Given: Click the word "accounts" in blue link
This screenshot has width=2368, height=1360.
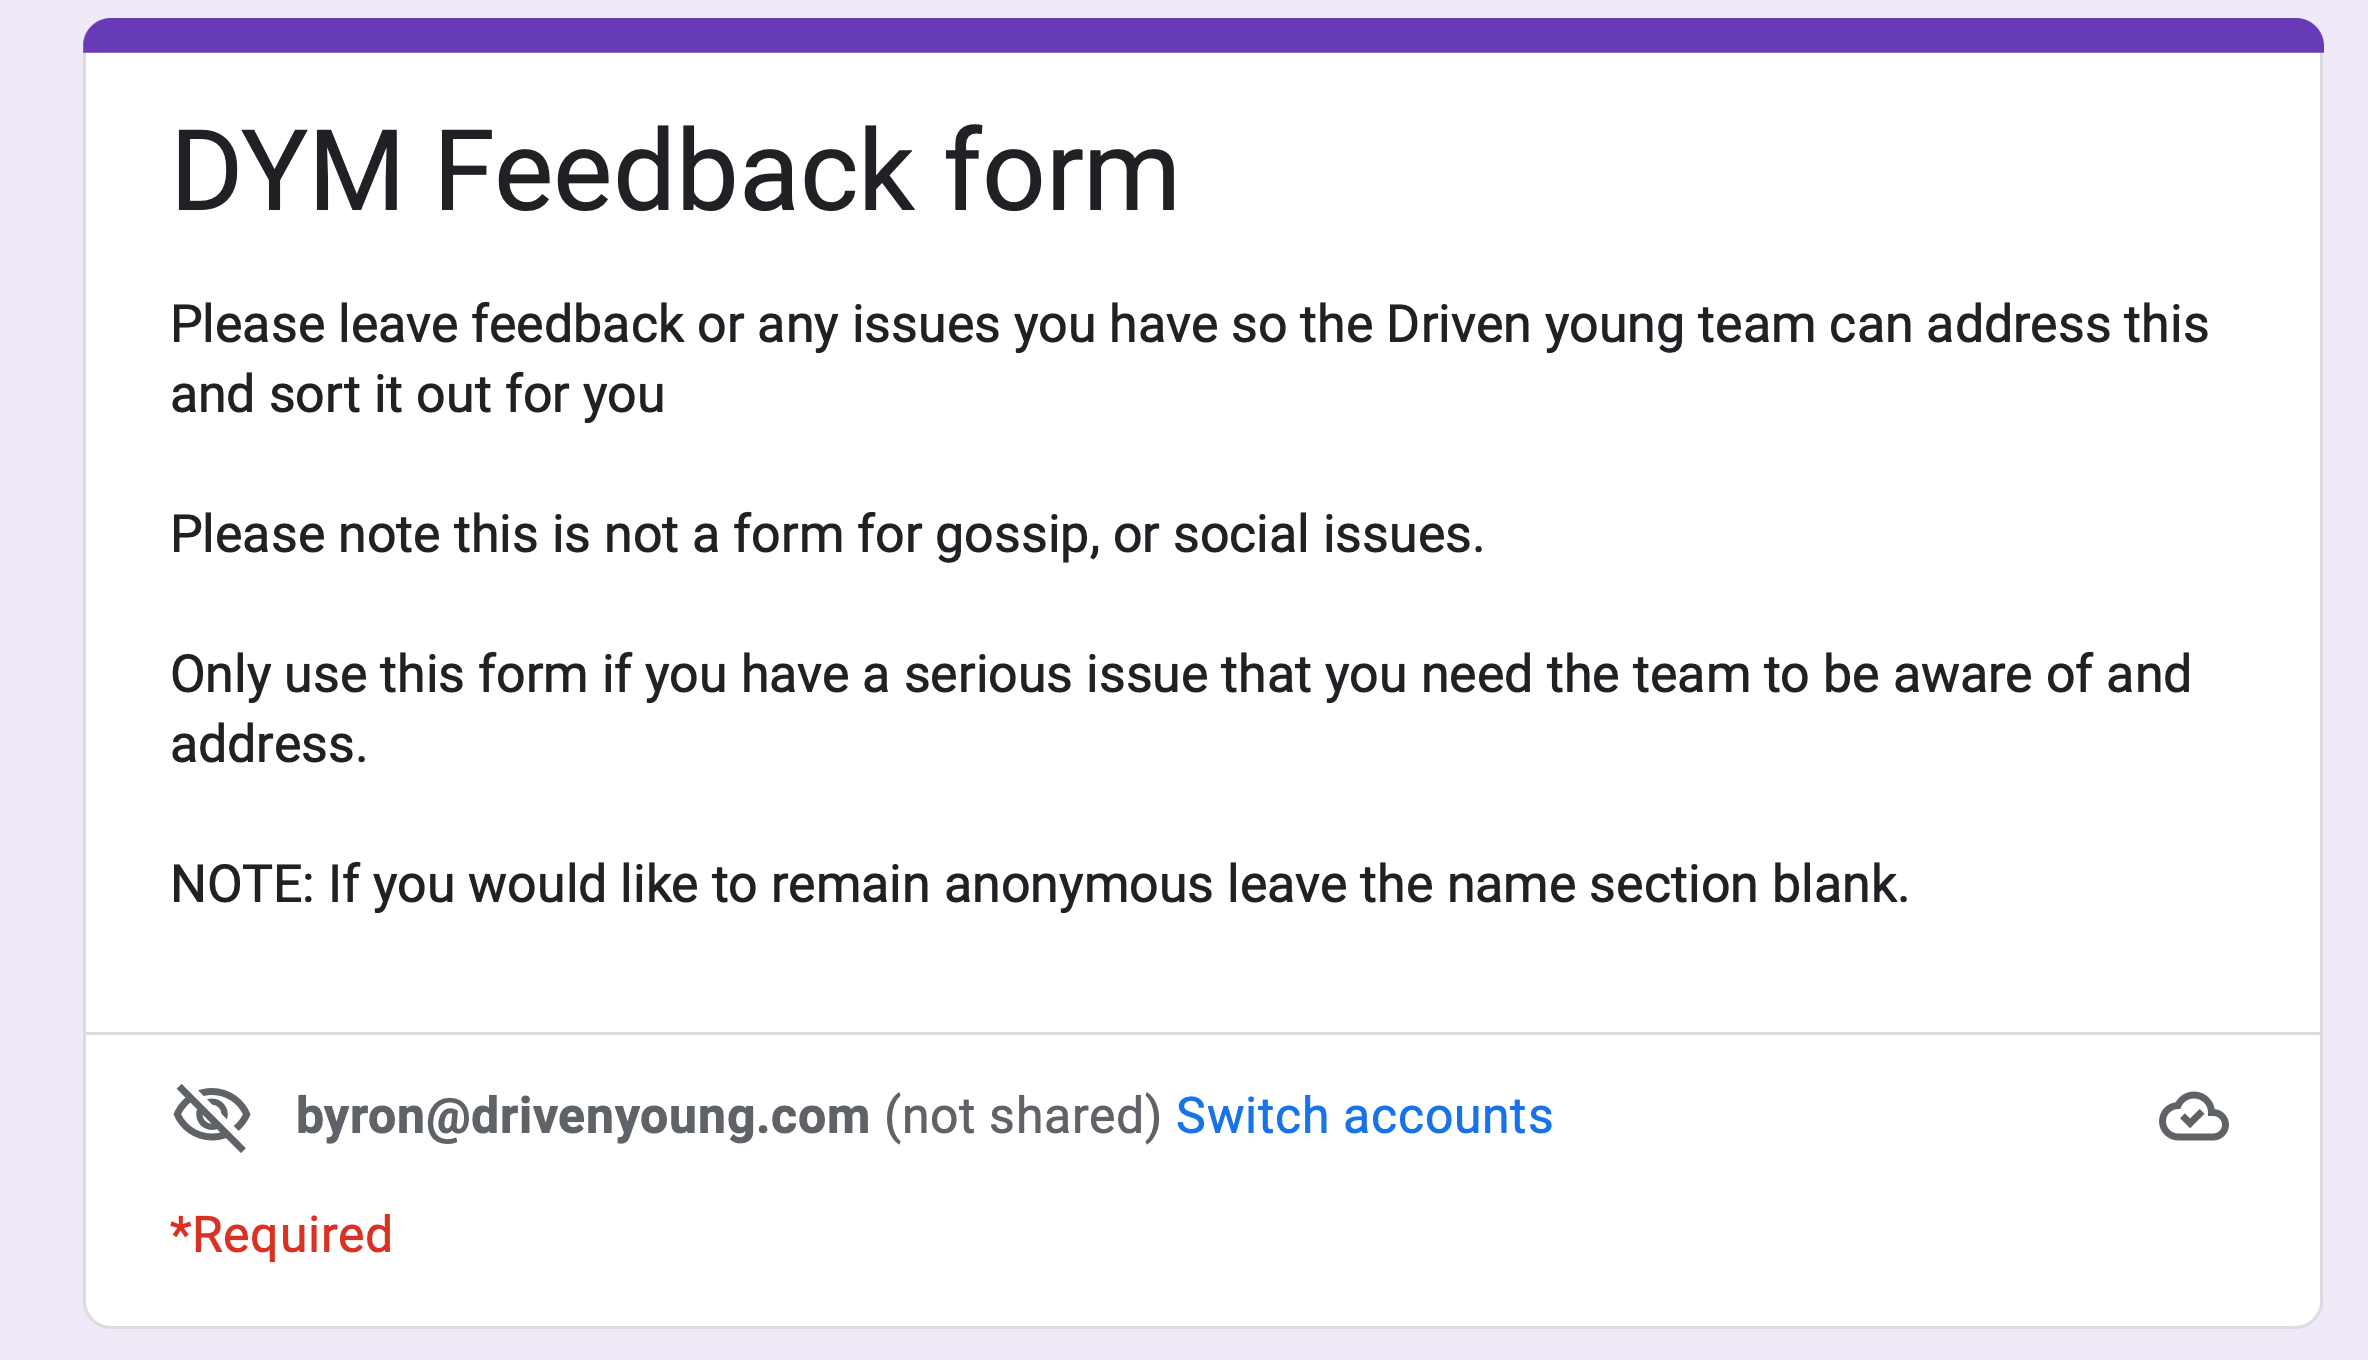Looking at the screenshot, I should click(x=1448, y=1116).
